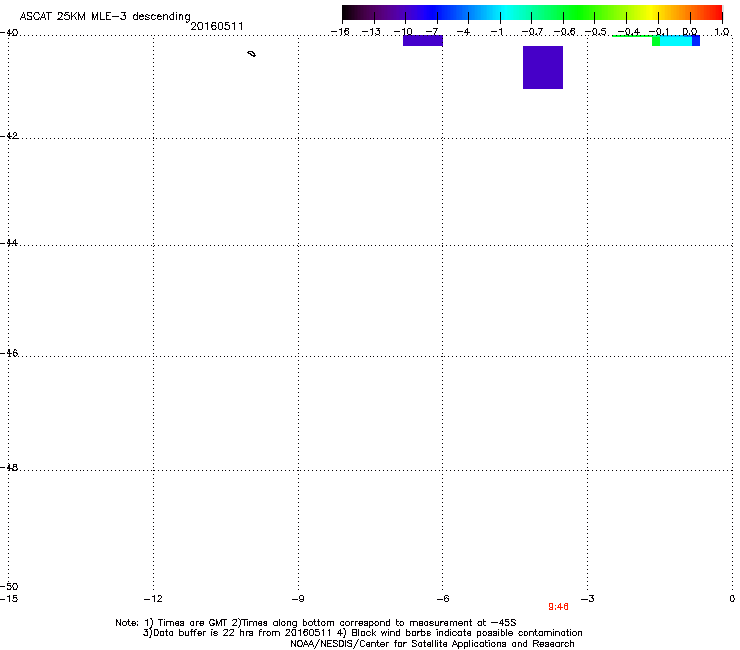This screenshot has height=650, width=740.
Task: Click the 'ASCAT 25KM MLE-3 descending' title
Action: [x=105, y=16]
